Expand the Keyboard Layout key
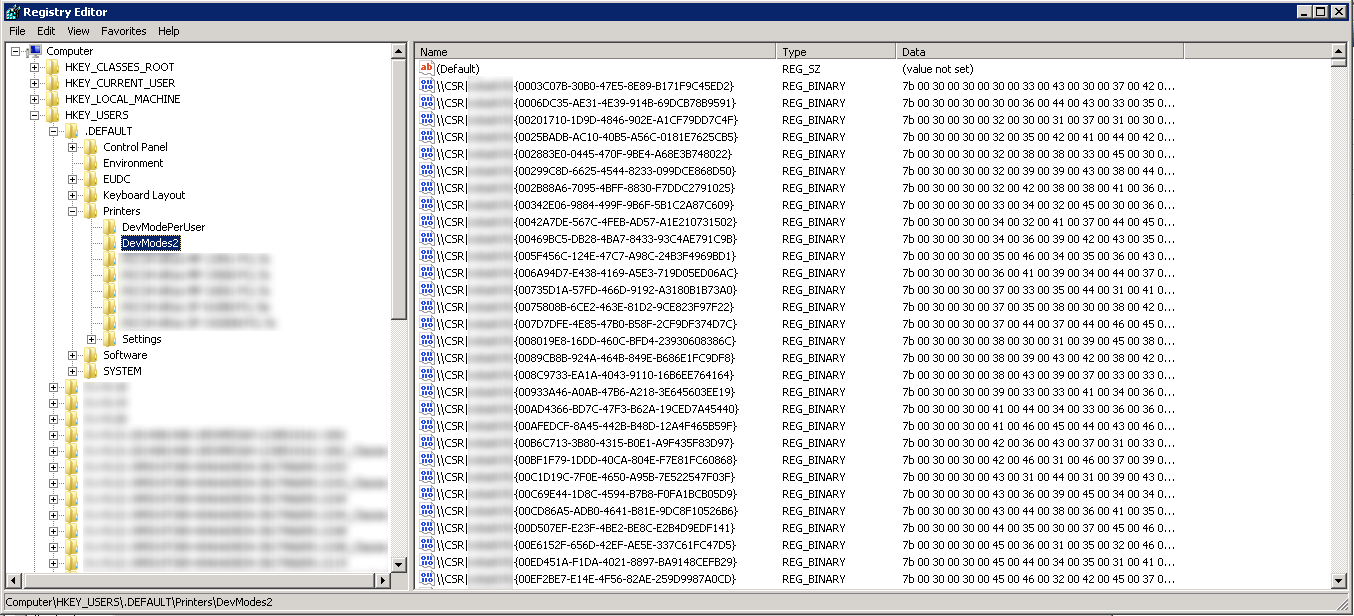The image size is (1354, 616). pos(73,195)
